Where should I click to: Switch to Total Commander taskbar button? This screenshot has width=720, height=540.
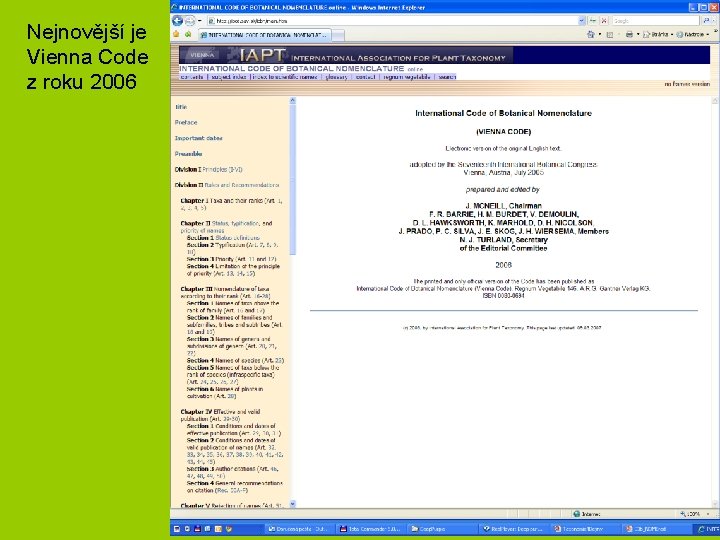[370, 529]
